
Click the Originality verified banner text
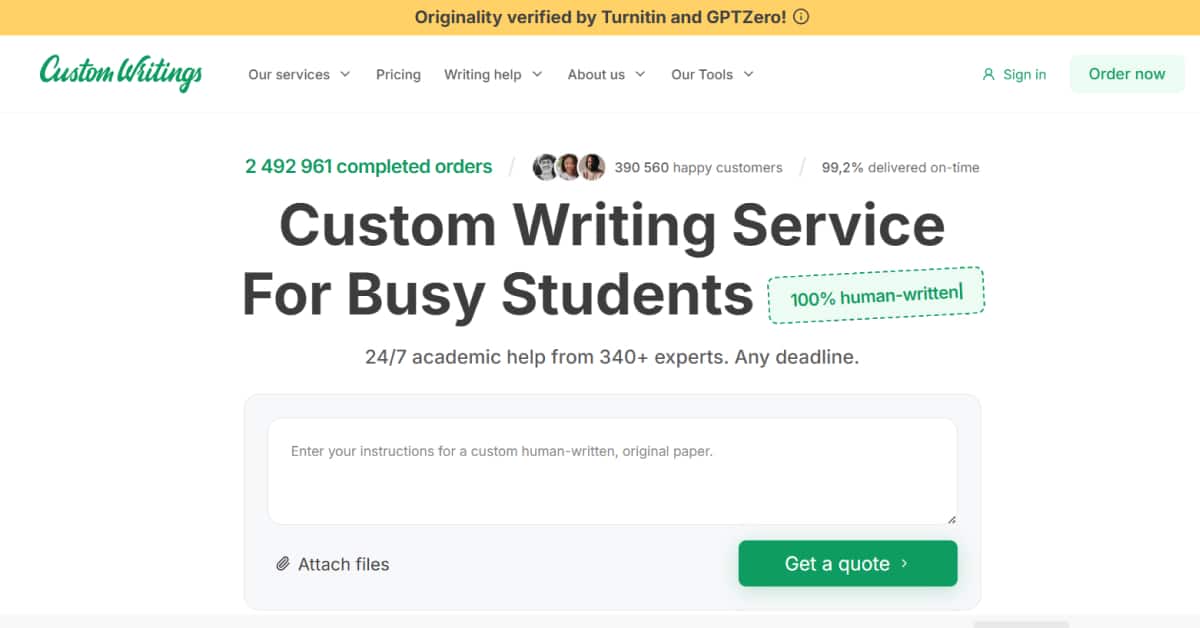[600, 17]
